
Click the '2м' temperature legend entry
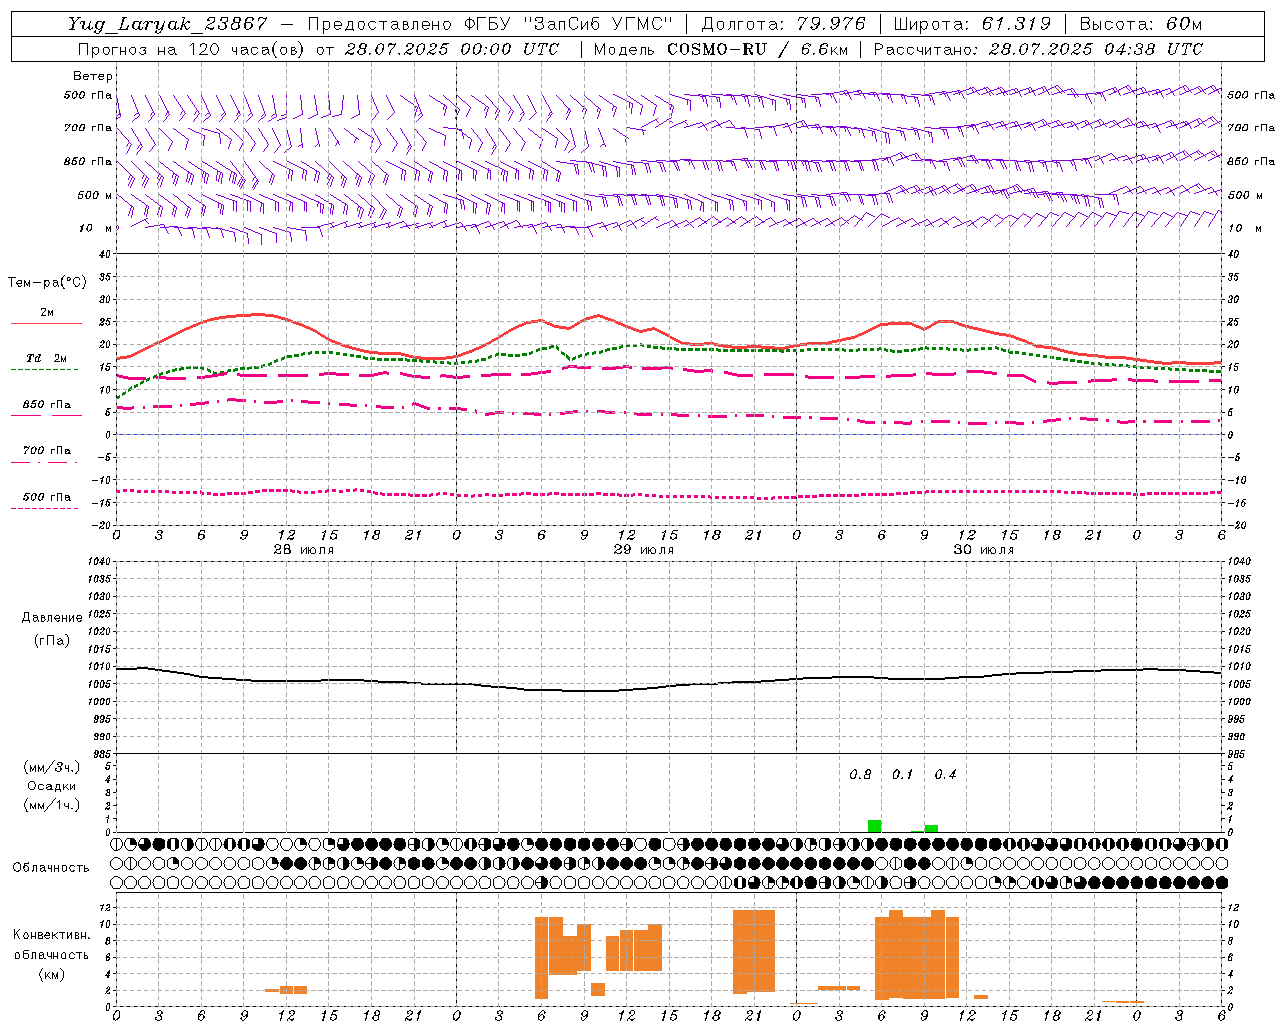[47, 313]
